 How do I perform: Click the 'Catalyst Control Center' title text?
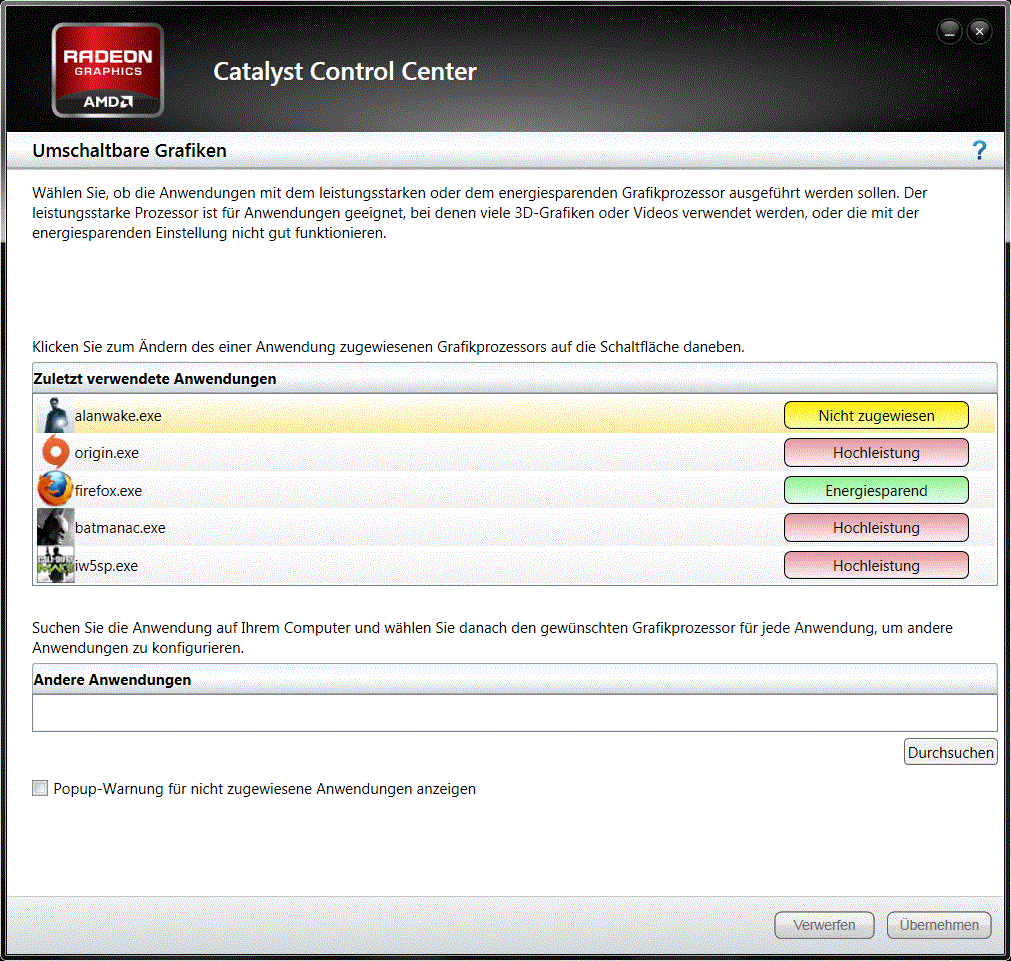click(x=345, y=72)
